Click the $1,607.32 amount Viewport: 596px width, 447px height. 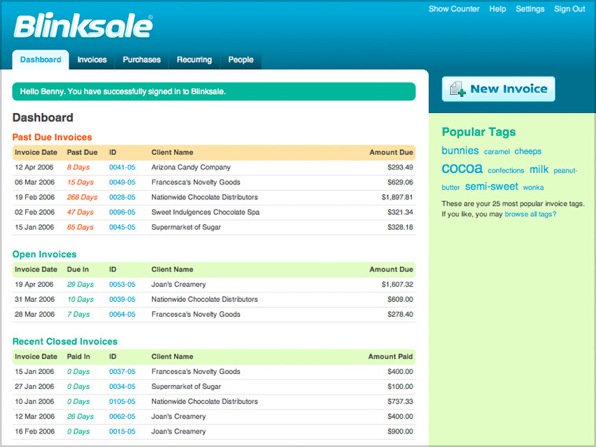397,284
